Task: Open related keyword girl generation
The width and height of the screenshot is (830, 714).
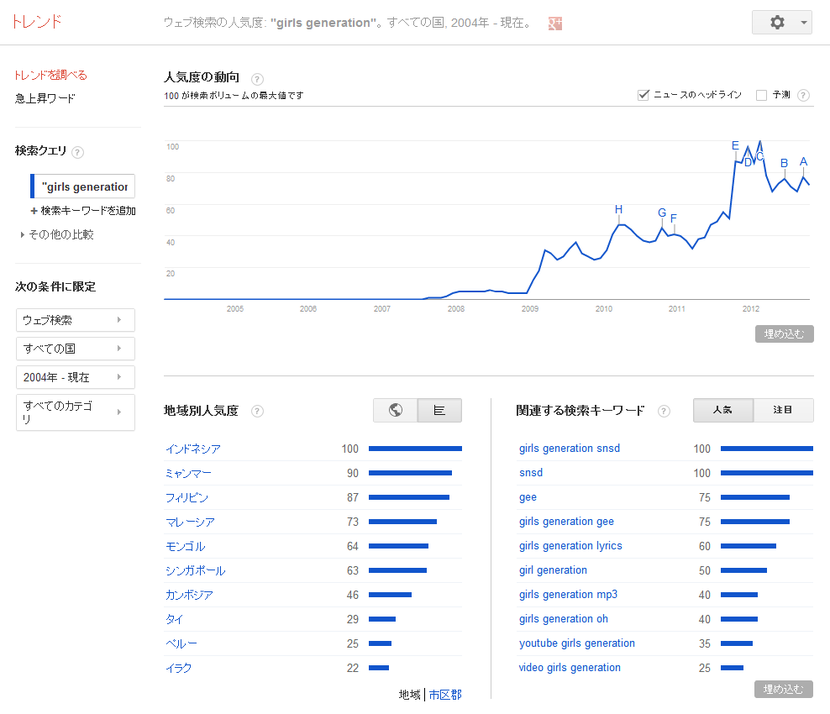Action: [553, 570]
